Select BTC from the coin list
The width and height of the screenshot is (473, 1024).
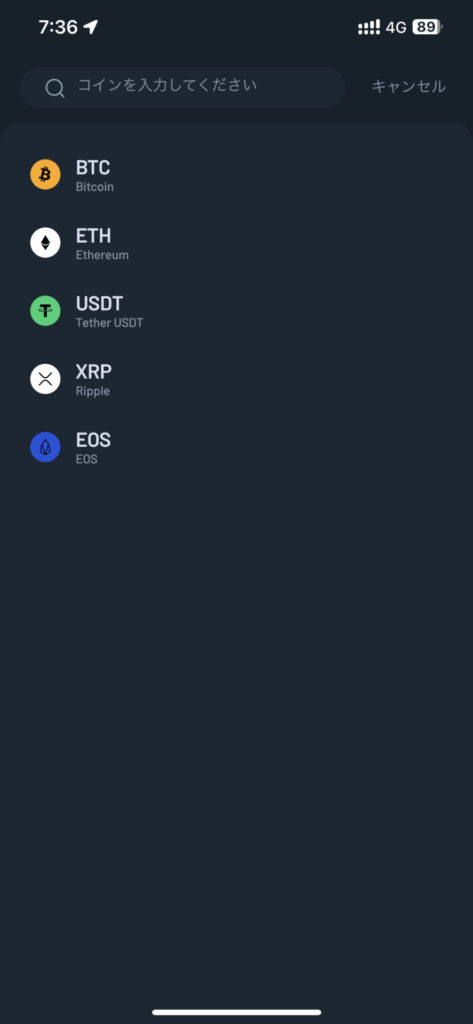tap(236, 174)
